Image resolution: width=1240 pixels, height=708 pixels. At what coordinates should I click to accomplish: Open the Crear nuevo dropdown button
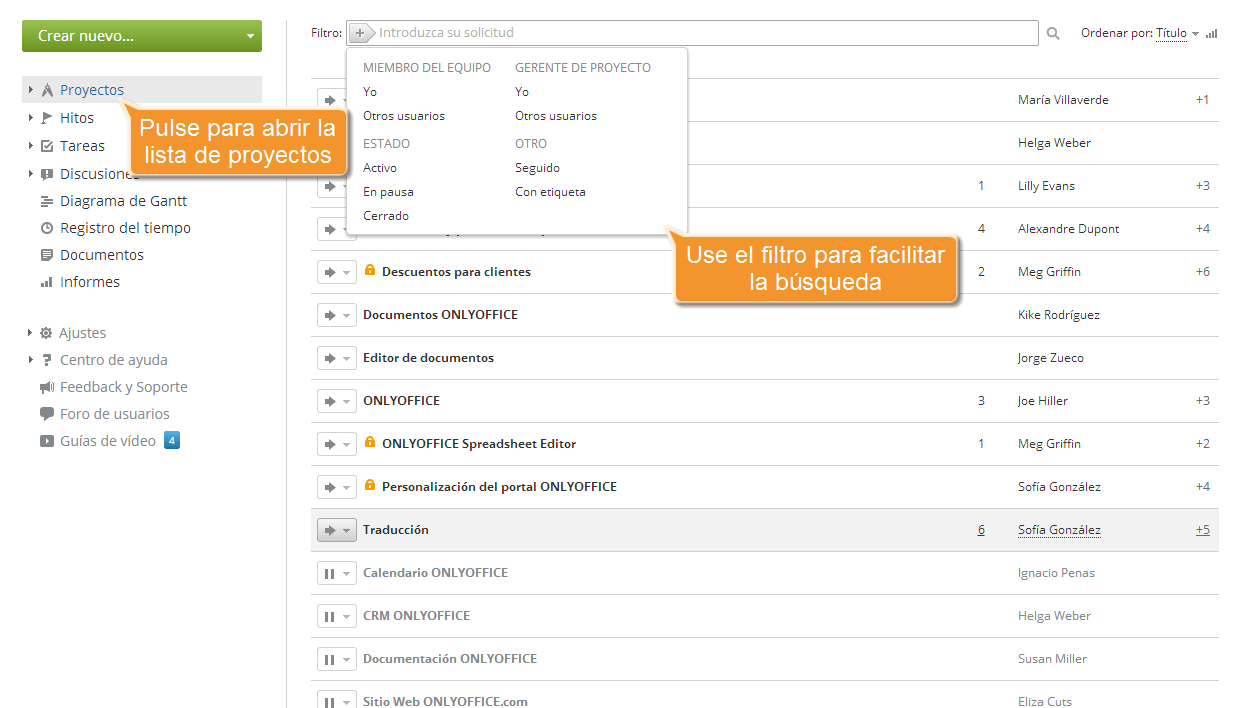tap(142, 36)
